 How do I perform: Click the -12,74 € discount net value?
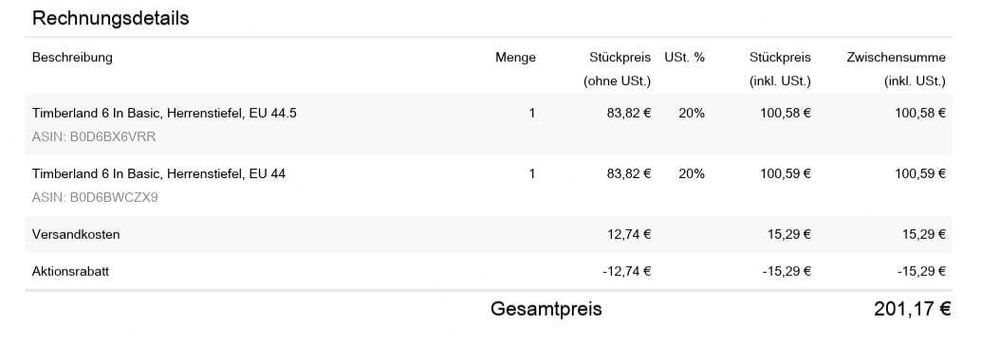pyautogui.click(x=626, y=272)
